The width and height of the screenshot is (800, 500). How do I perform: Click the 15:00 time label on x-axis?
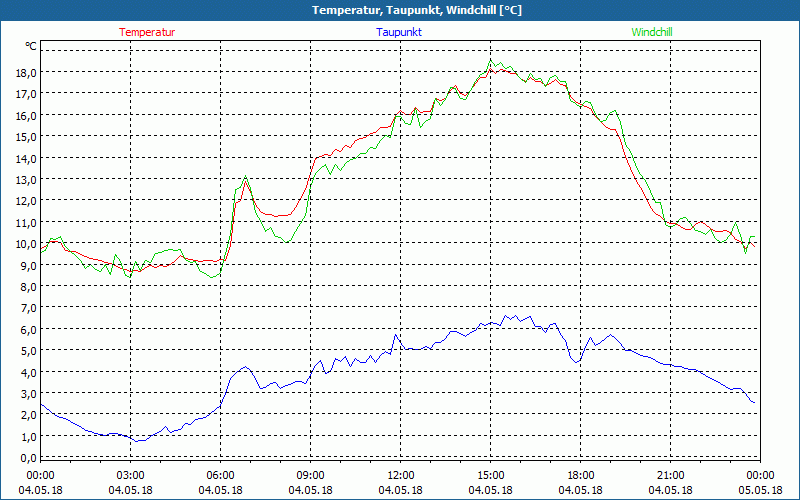coord(490,476)
